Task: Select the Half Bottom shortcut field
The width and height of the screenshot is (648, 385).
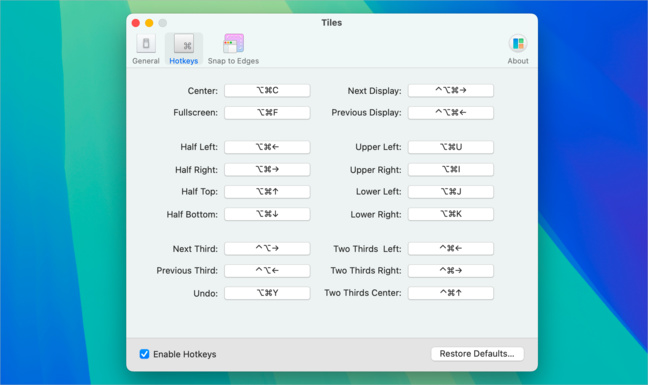Action: click(267, 214)
